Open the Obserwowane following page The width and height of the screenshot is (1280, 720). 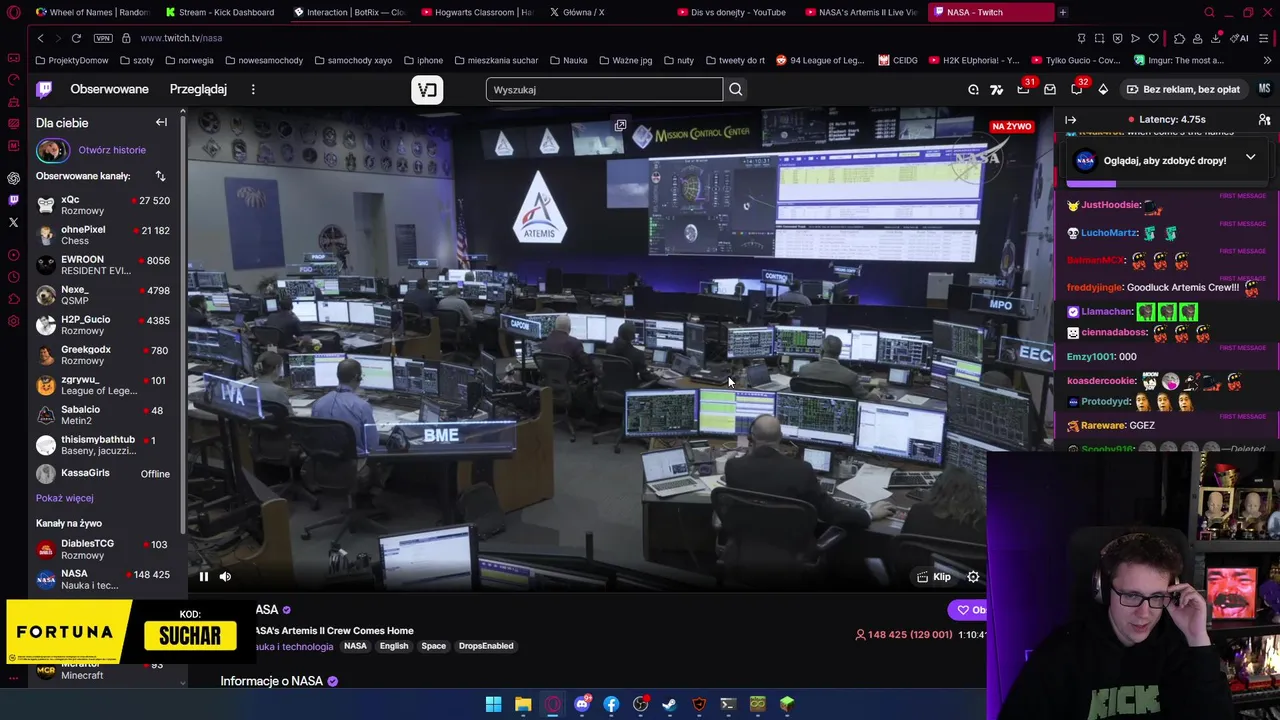[109, 89]
